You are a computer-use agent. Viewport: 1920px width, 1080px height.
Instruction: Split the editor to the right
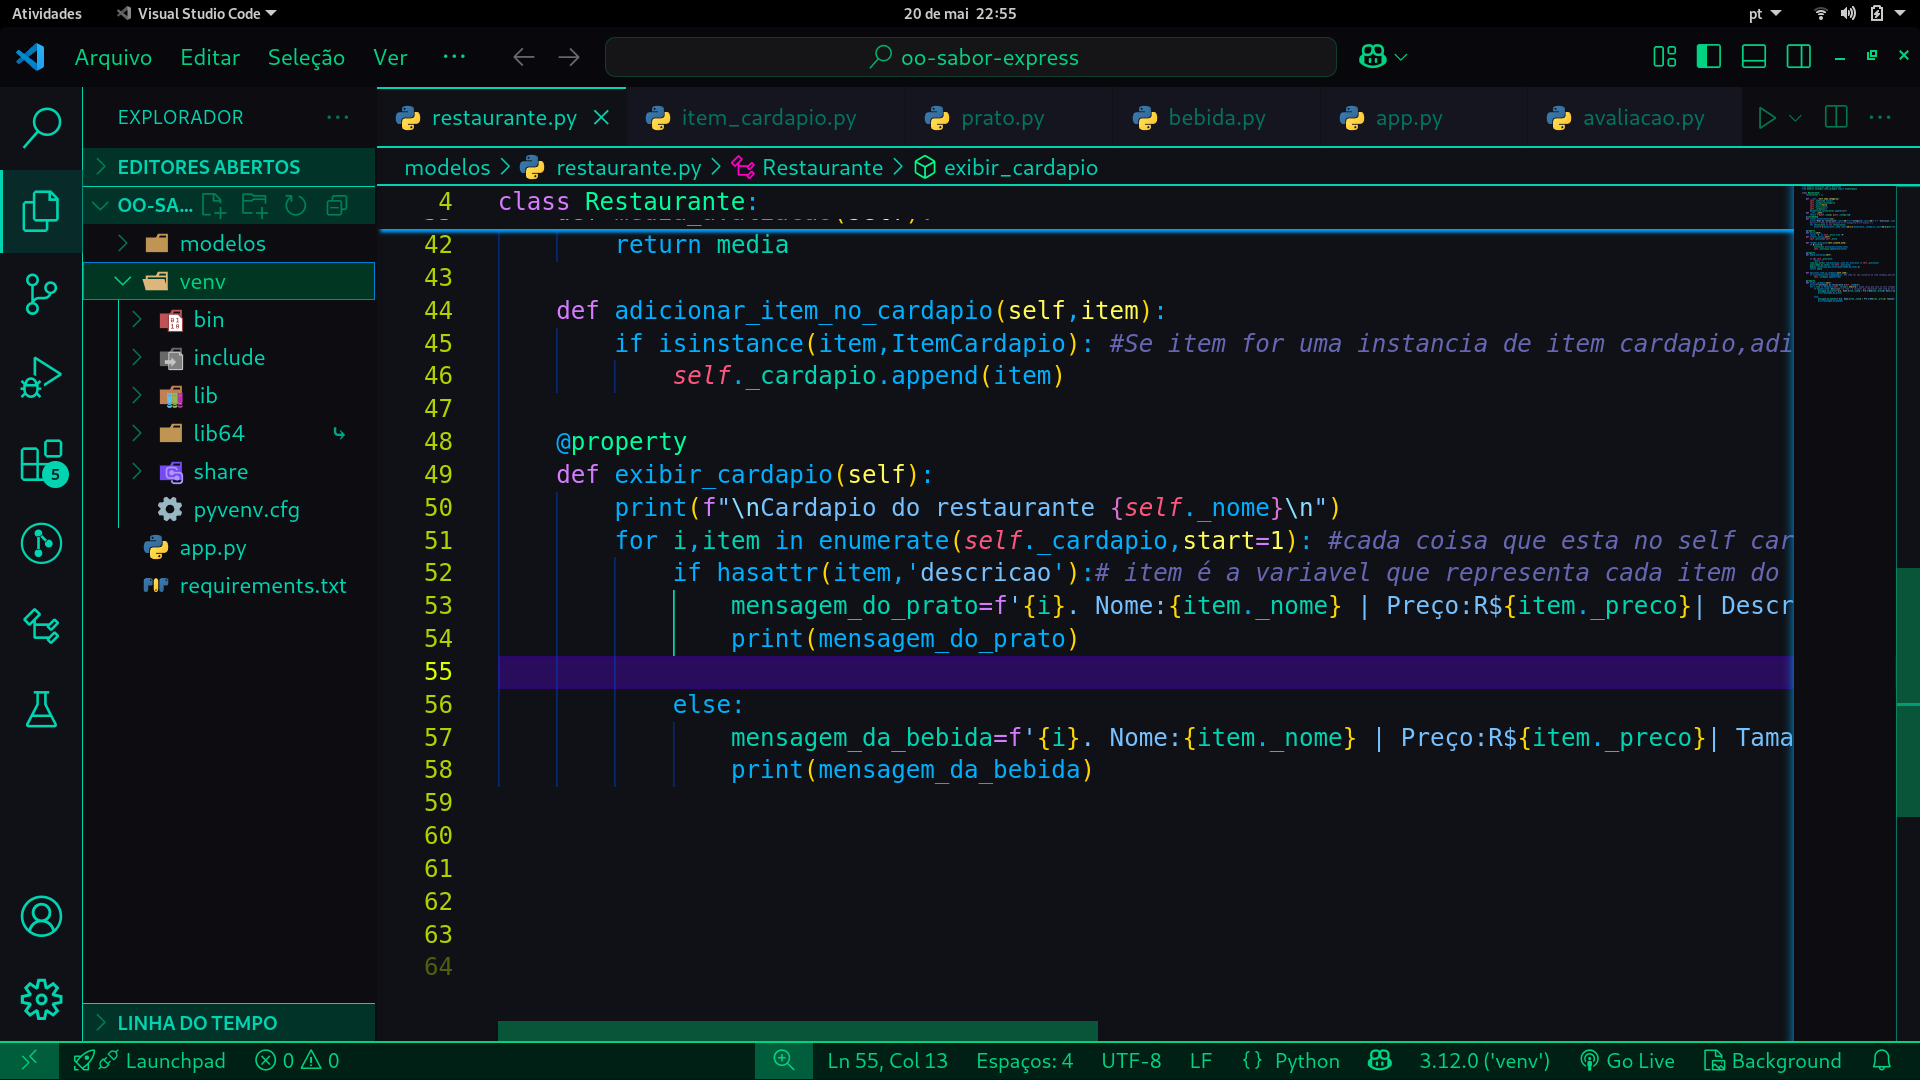(x=1836, y=117)
